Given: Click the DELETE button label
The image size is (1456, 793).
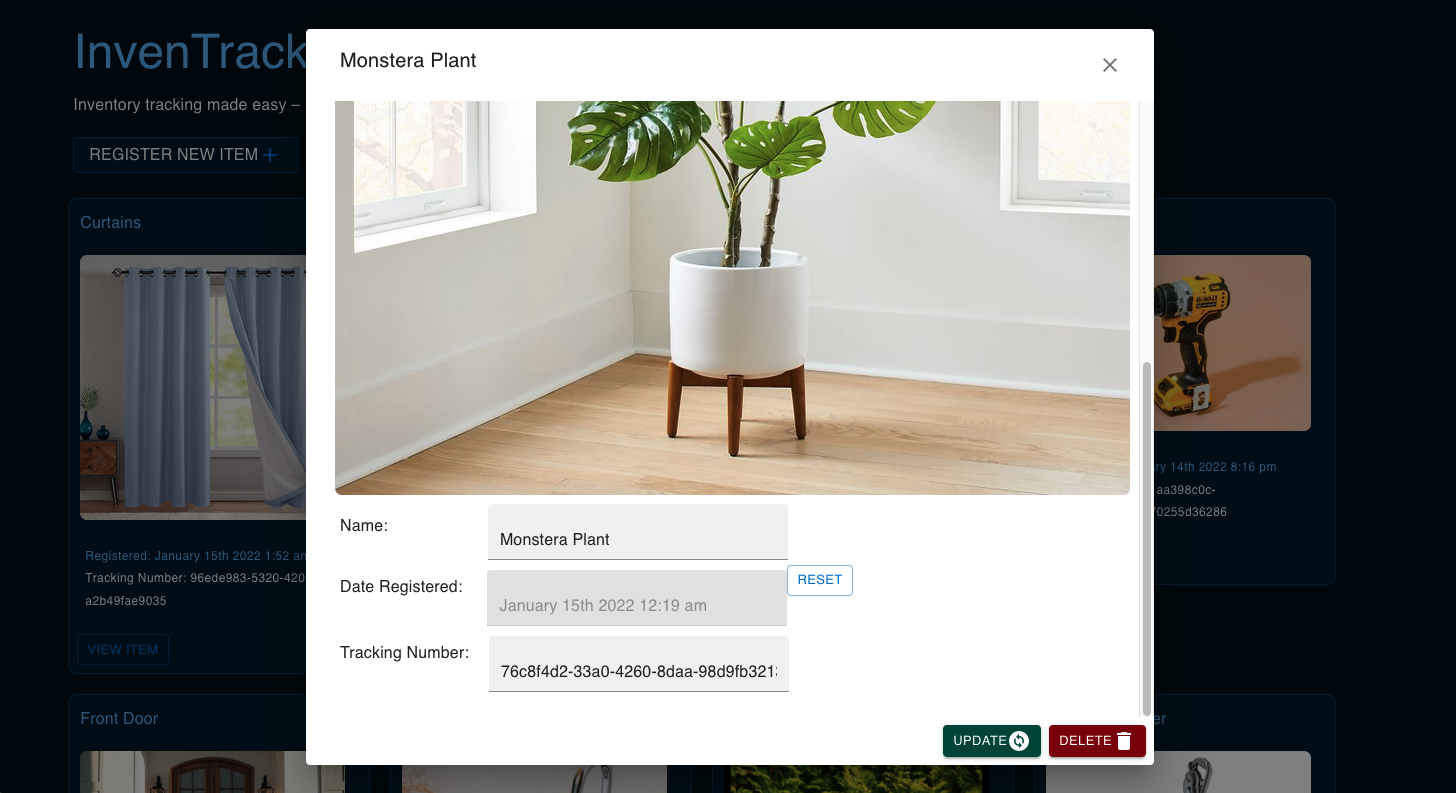Looking at the screenshot, I should click(1085, 741).
